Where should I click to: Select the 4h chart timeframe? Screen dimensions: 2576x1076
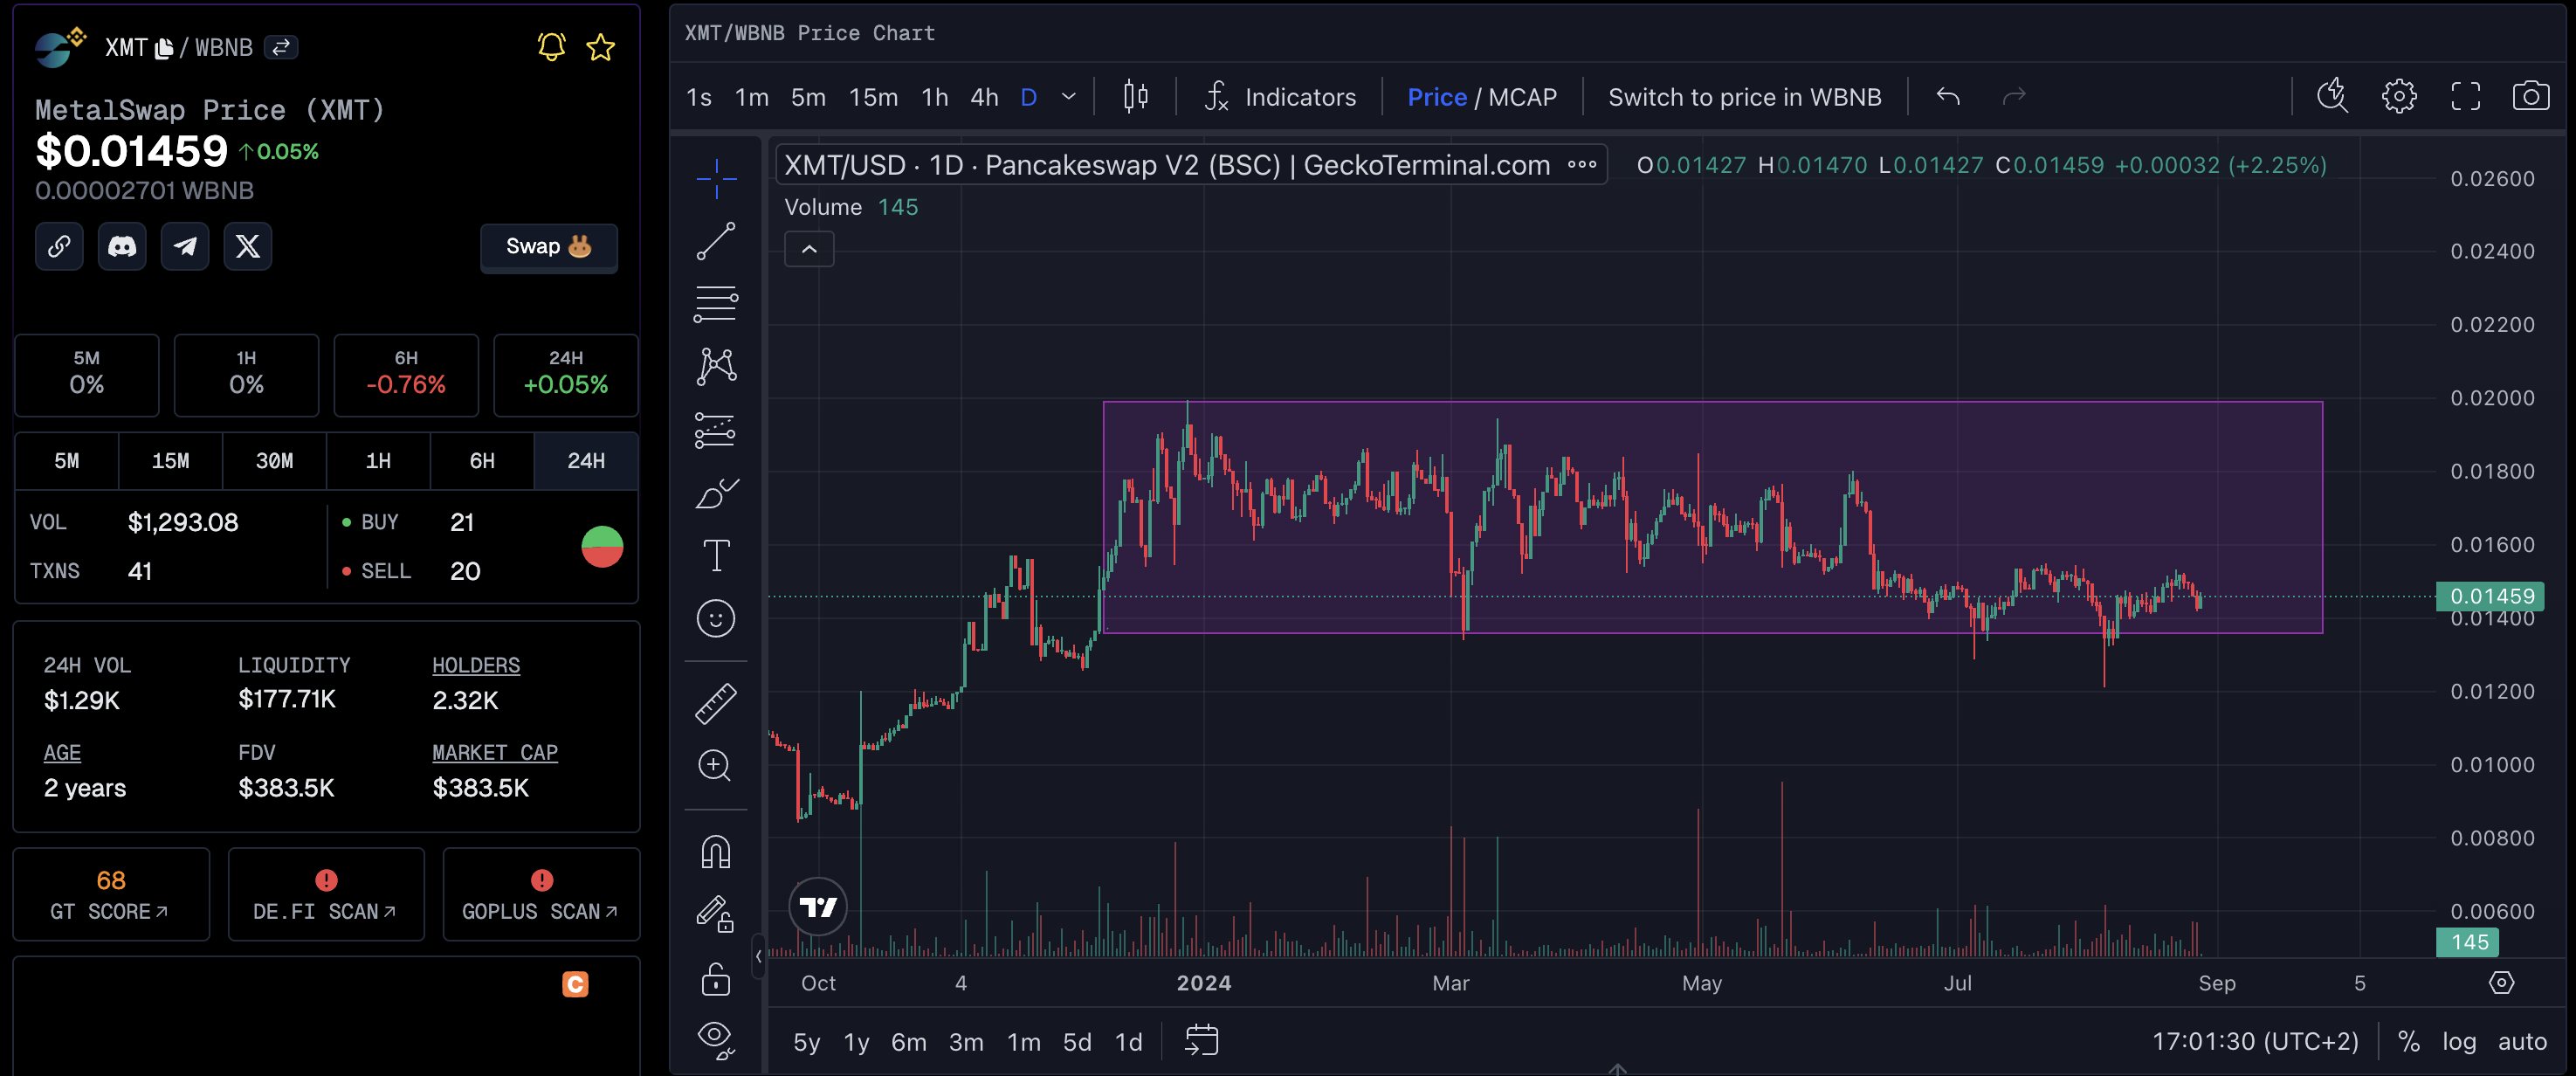[984, 97]
